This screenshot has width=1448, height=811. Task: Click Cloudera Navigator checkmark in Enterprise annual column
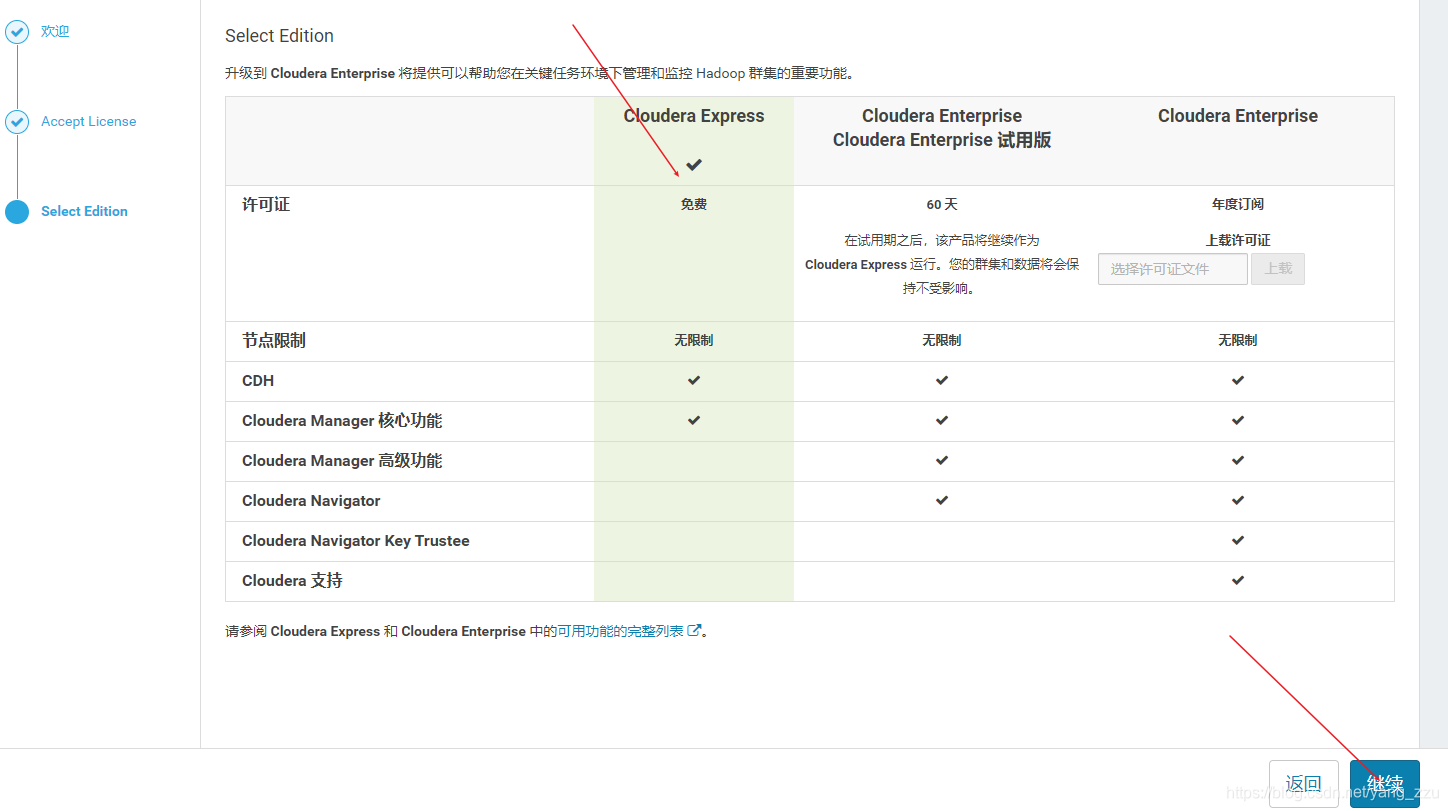(x=1238, y=500)
